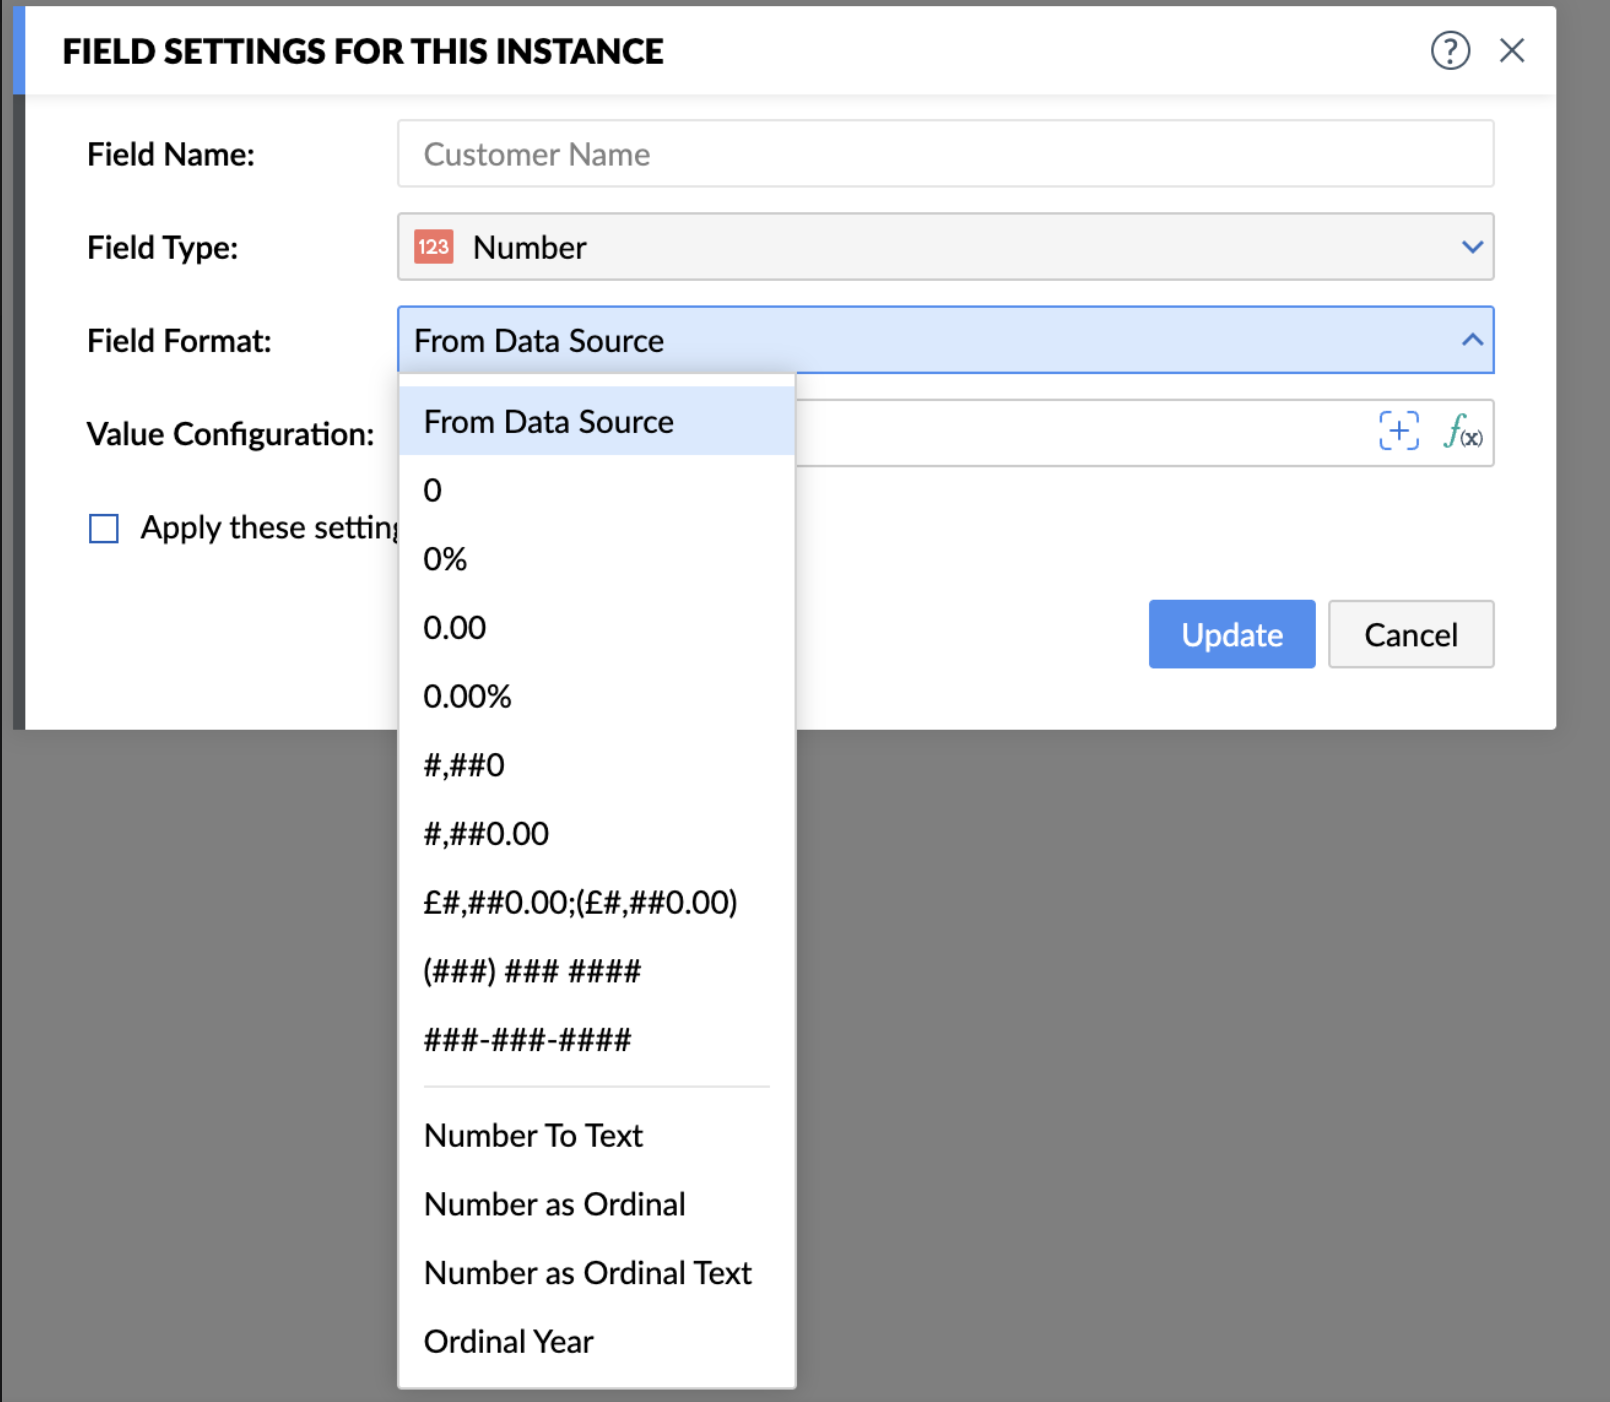
Task: Collapse the Field Format dropdown
Action: (1471, 340)
